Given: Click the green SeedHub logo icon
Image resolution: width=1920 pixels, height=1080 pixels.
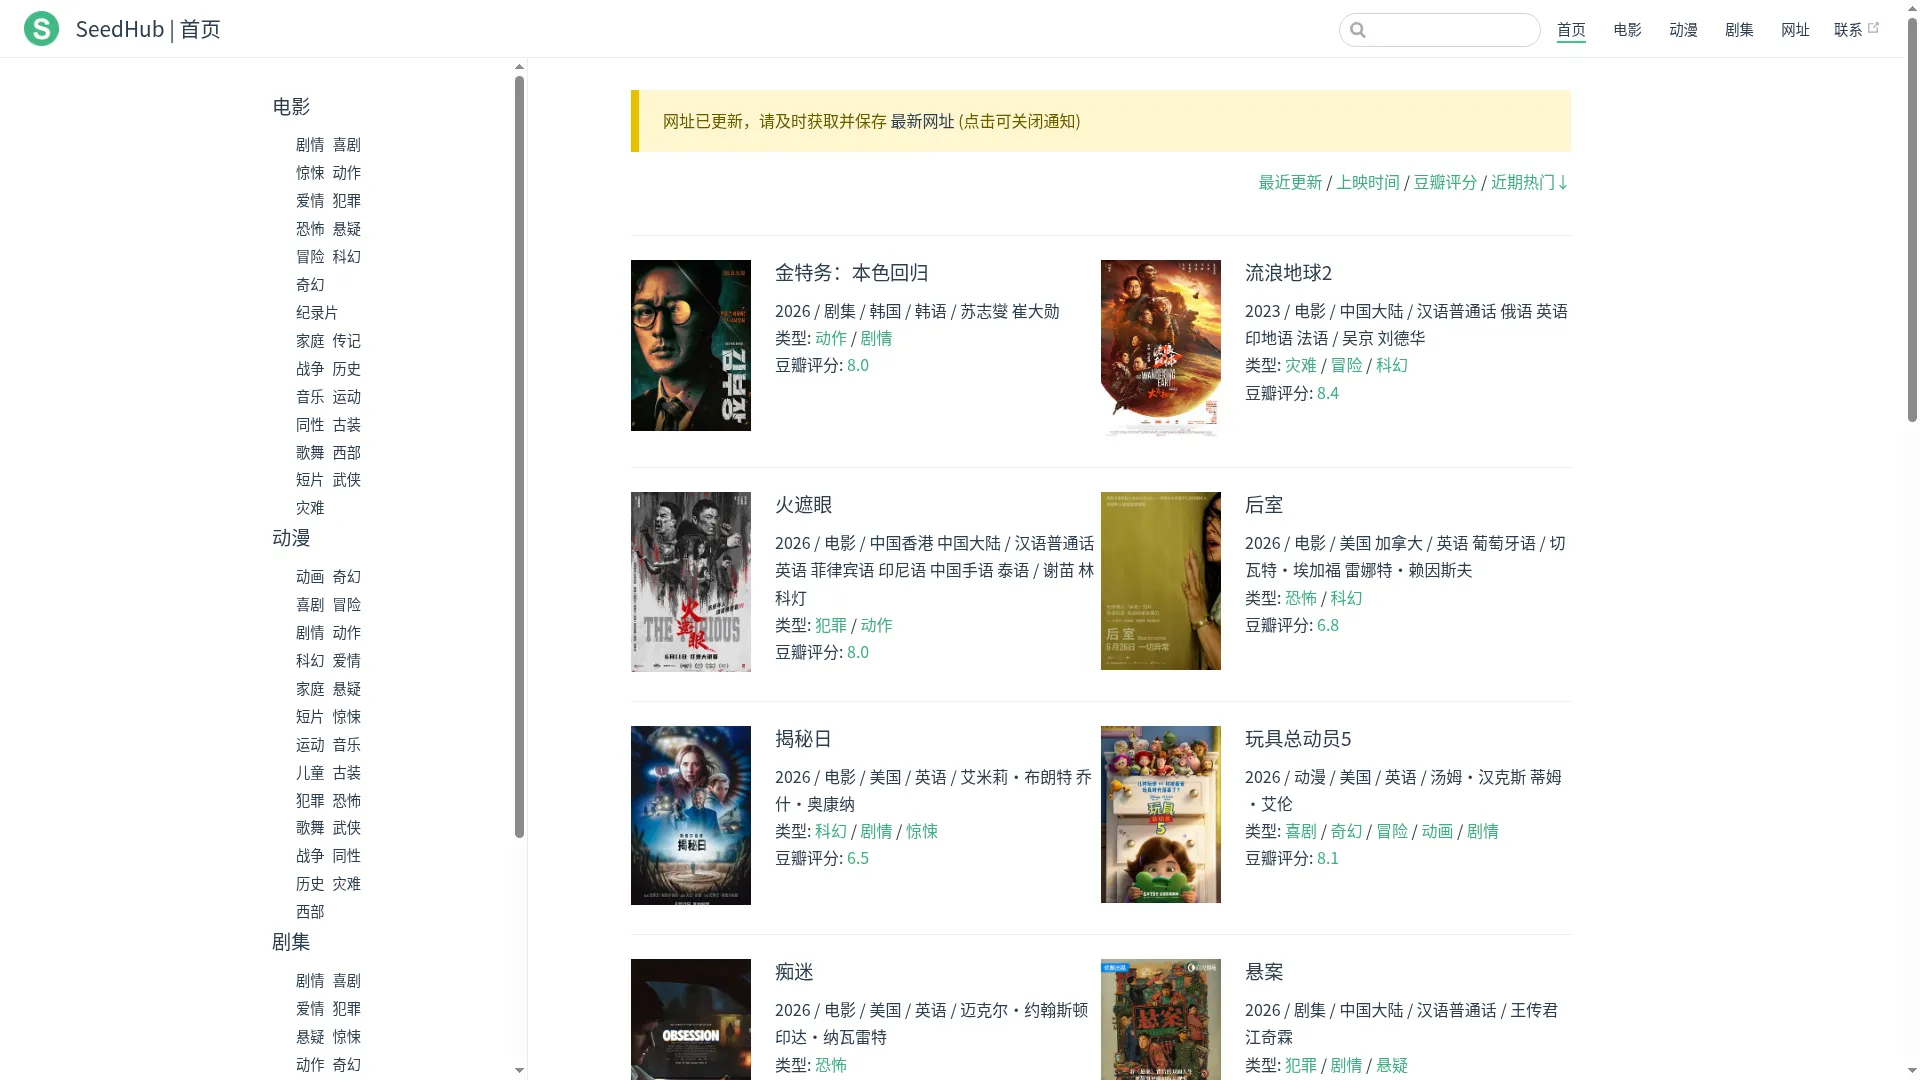Looking at the screenshot, I should click(41, 29).
